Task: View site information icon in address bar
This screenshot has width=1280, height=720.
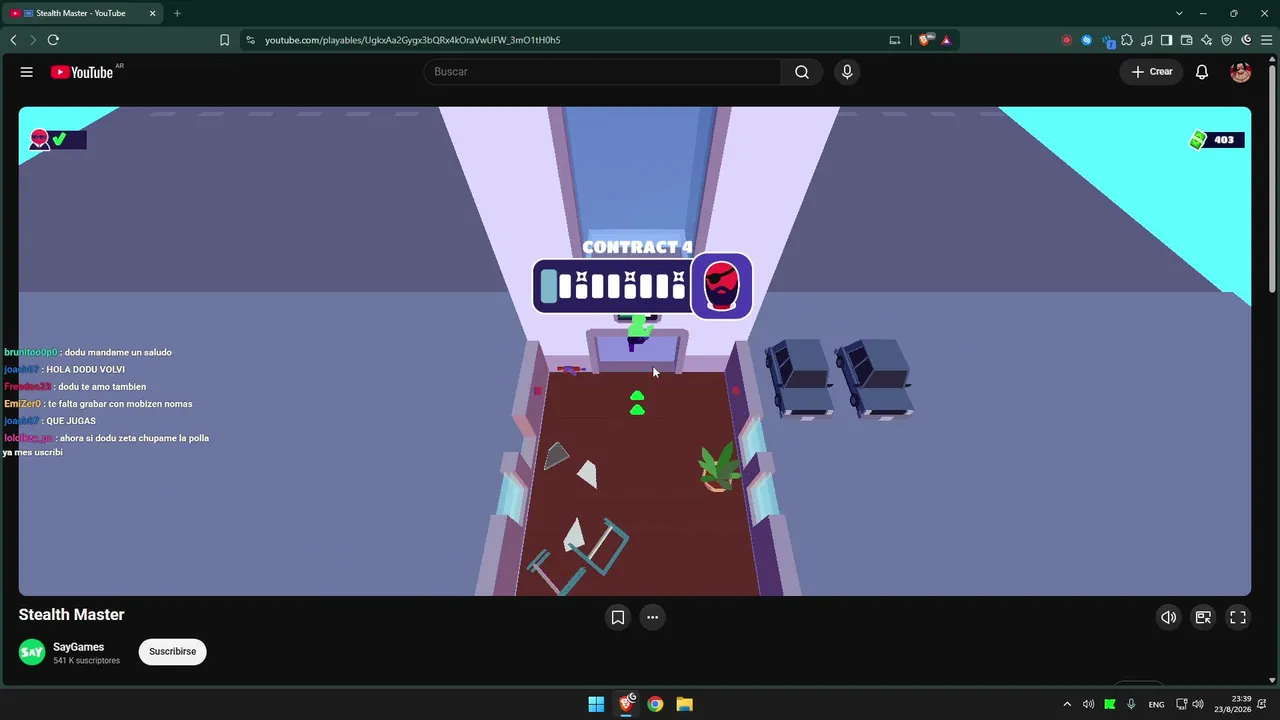Action: (x=249, y=40)
